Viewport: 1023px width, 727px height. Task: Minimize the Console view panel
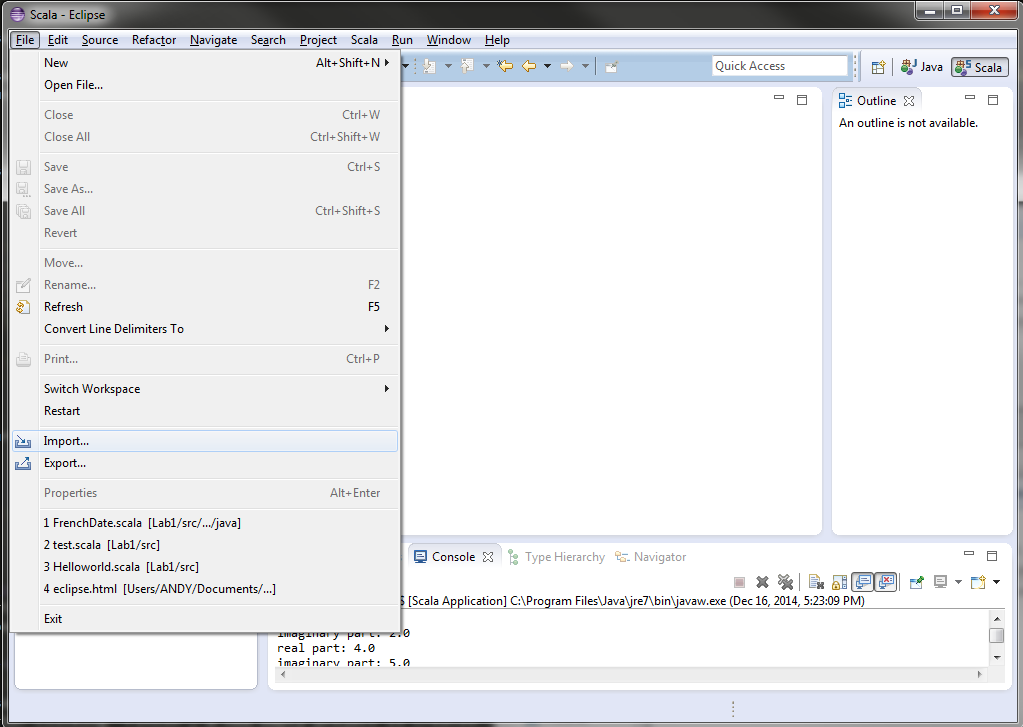[x=967, y=555]
